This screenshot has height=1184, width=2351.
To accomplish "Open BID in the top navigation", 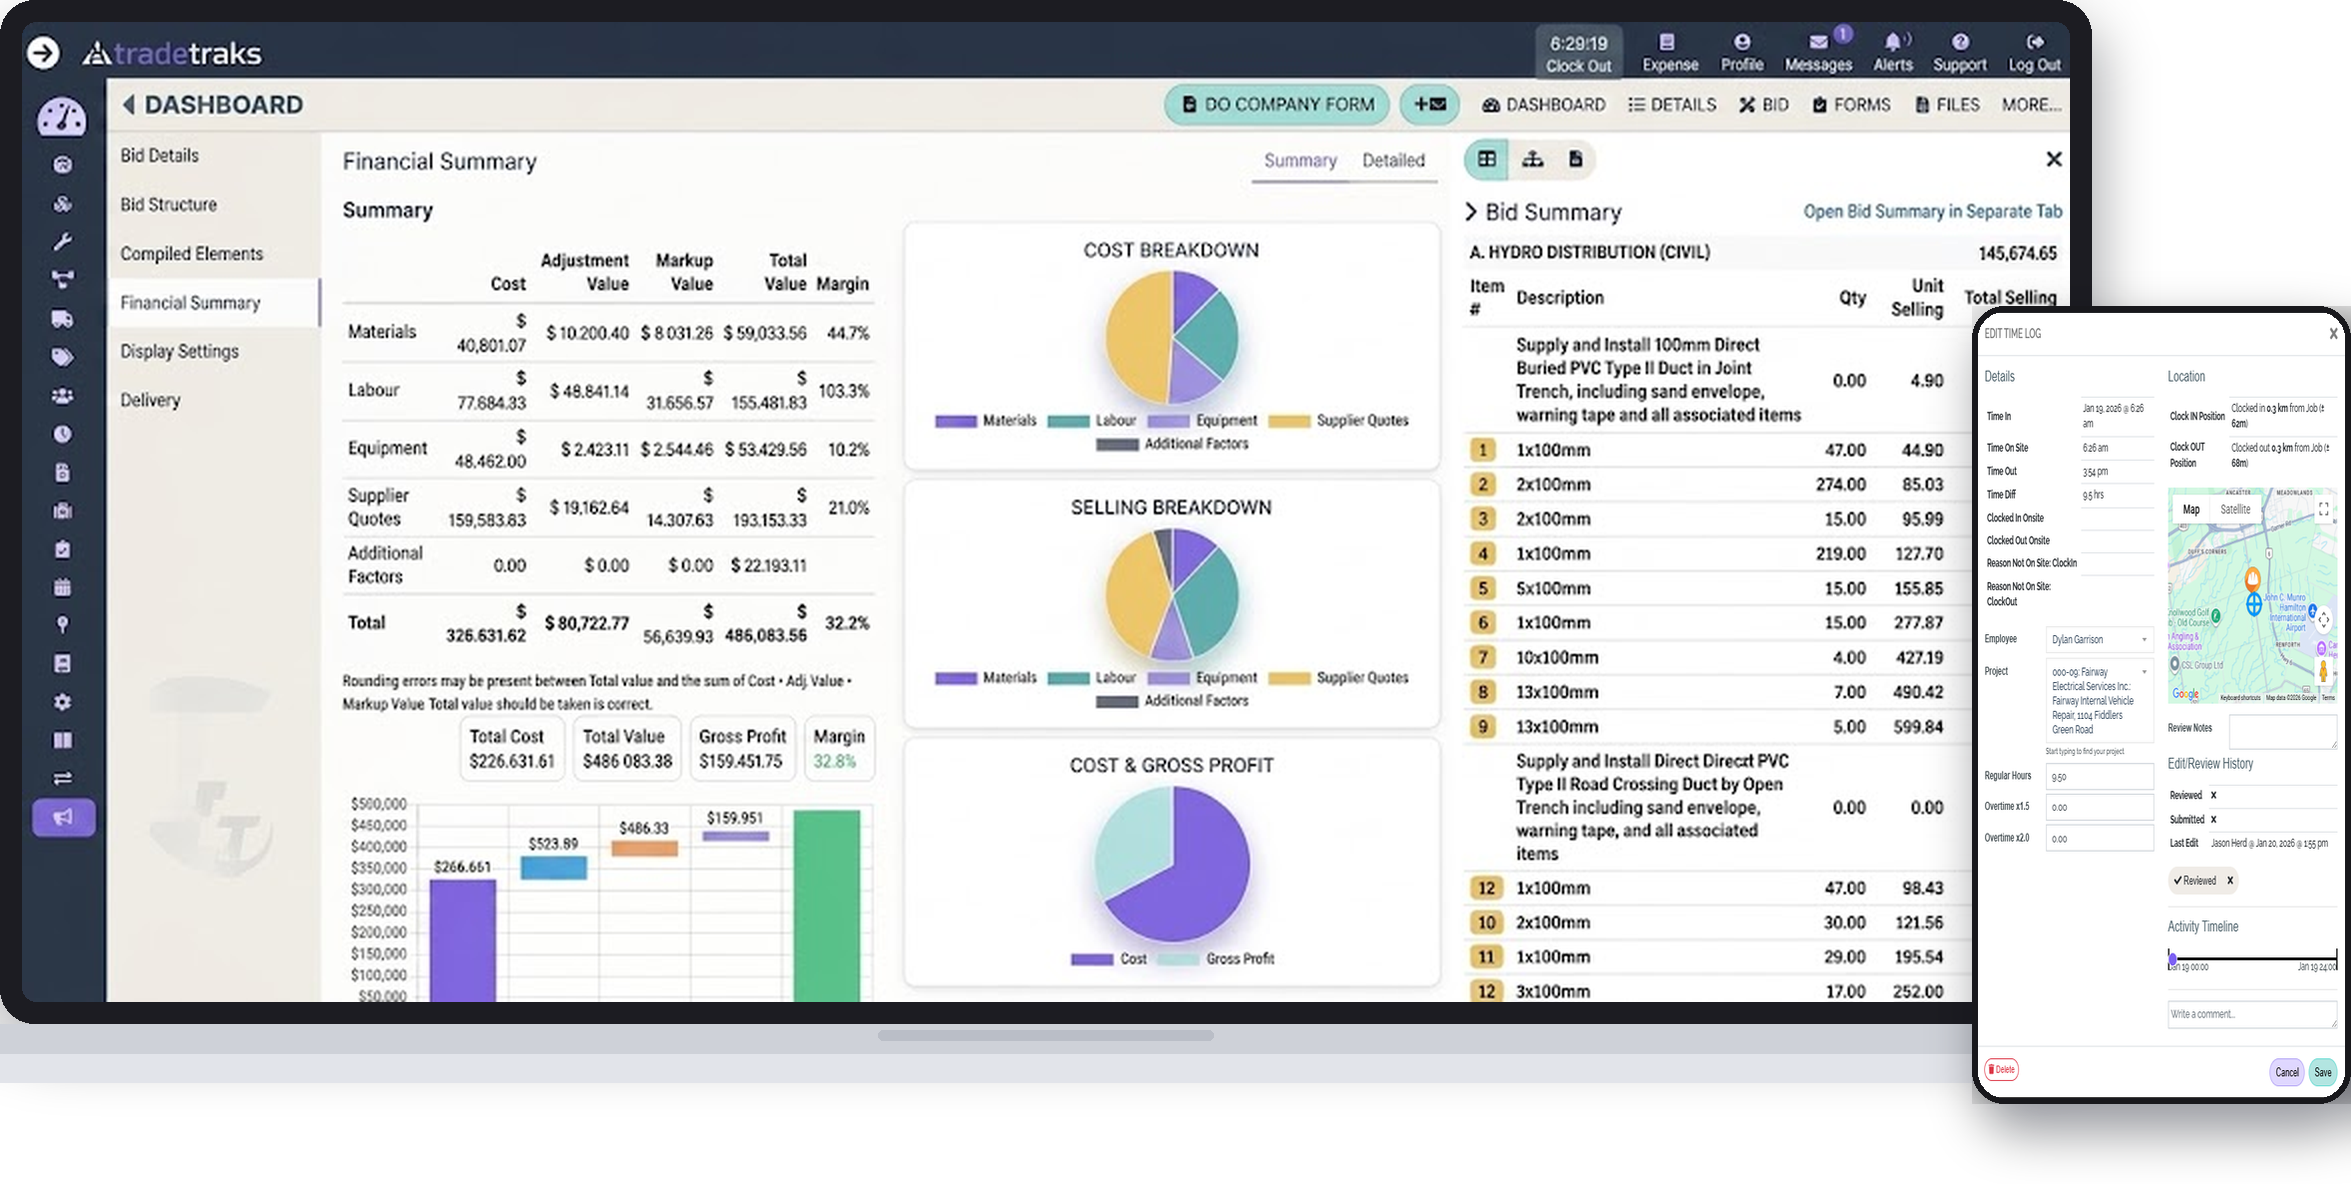I will [1763, 104].
